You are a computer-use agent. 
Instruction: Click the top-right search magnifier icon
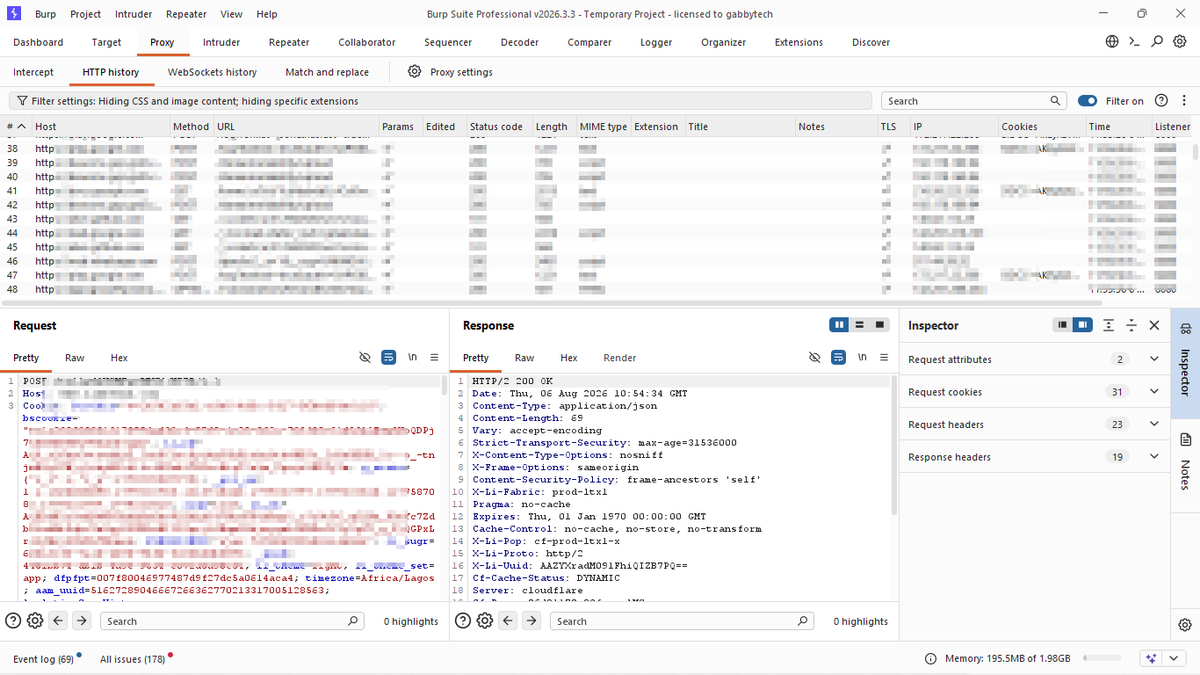(x=1157, y=42)
